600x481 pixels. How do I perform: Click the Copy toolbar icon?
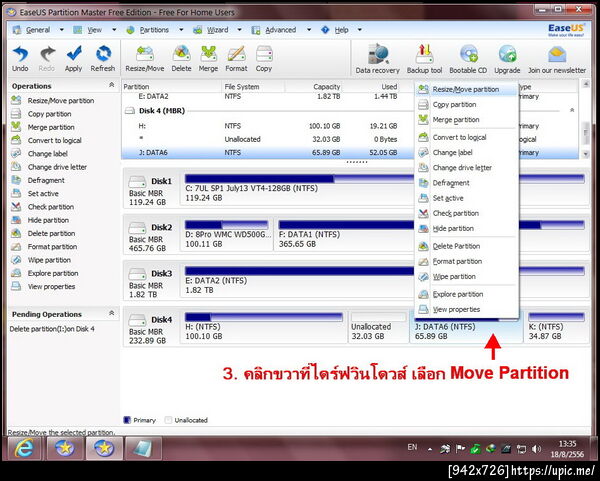click(264, 59)
